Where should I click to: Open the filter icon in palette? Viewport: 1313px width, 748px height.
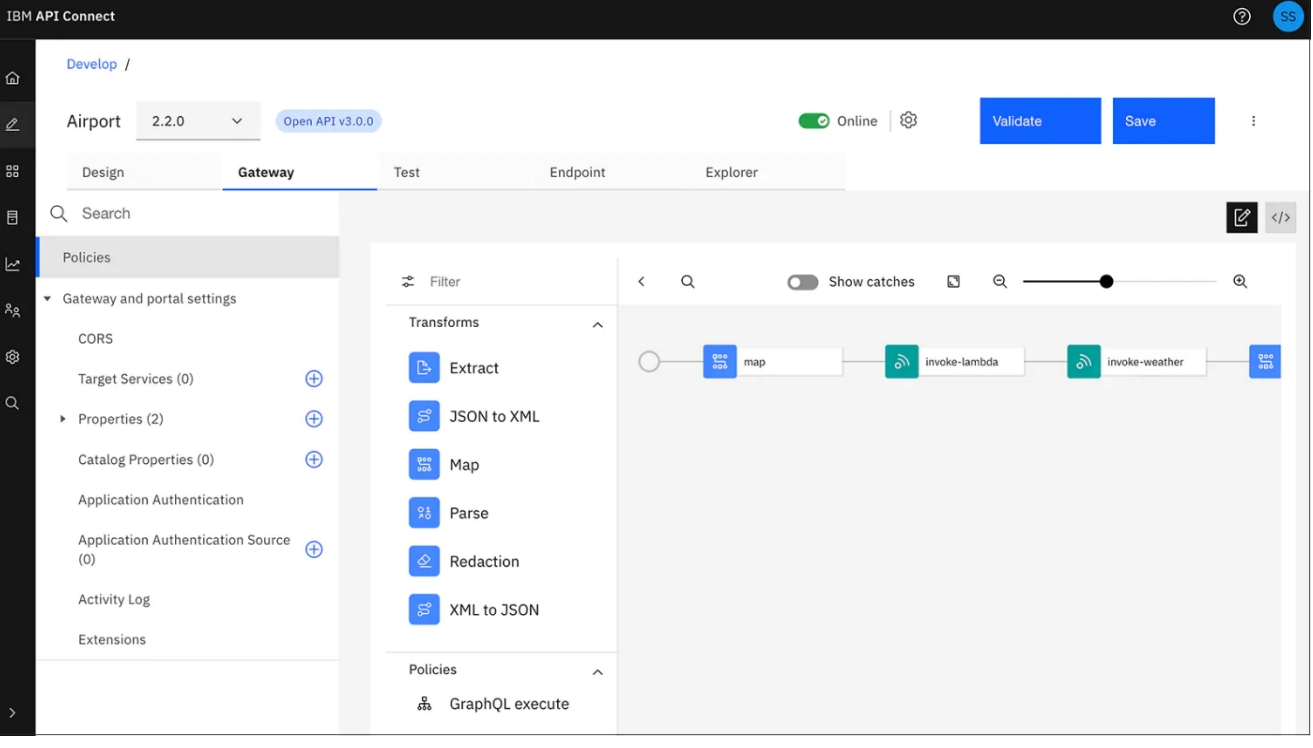tap(408, 282)
